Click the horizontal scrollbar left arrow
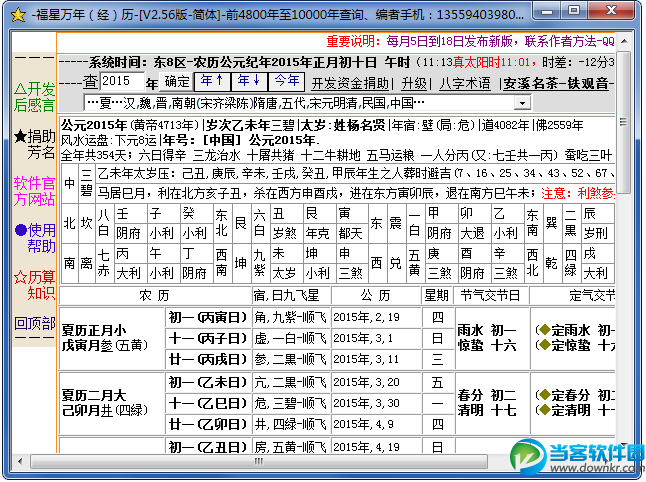The height and width of the screenshot is (482, 646). [x=20, y=461]
